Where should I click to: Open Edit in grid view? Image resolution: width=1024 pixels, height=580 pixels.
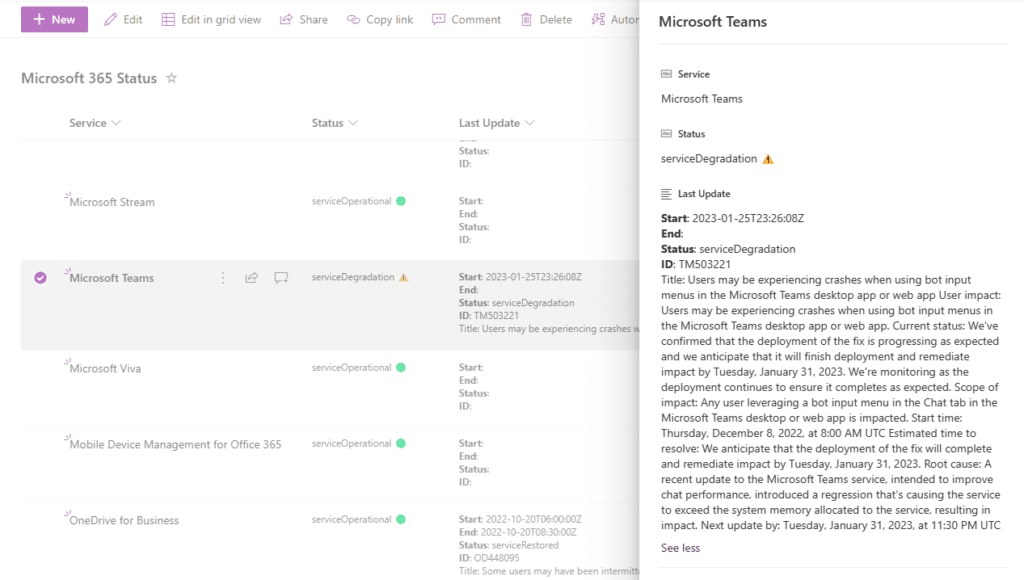(x=211, y=19)
